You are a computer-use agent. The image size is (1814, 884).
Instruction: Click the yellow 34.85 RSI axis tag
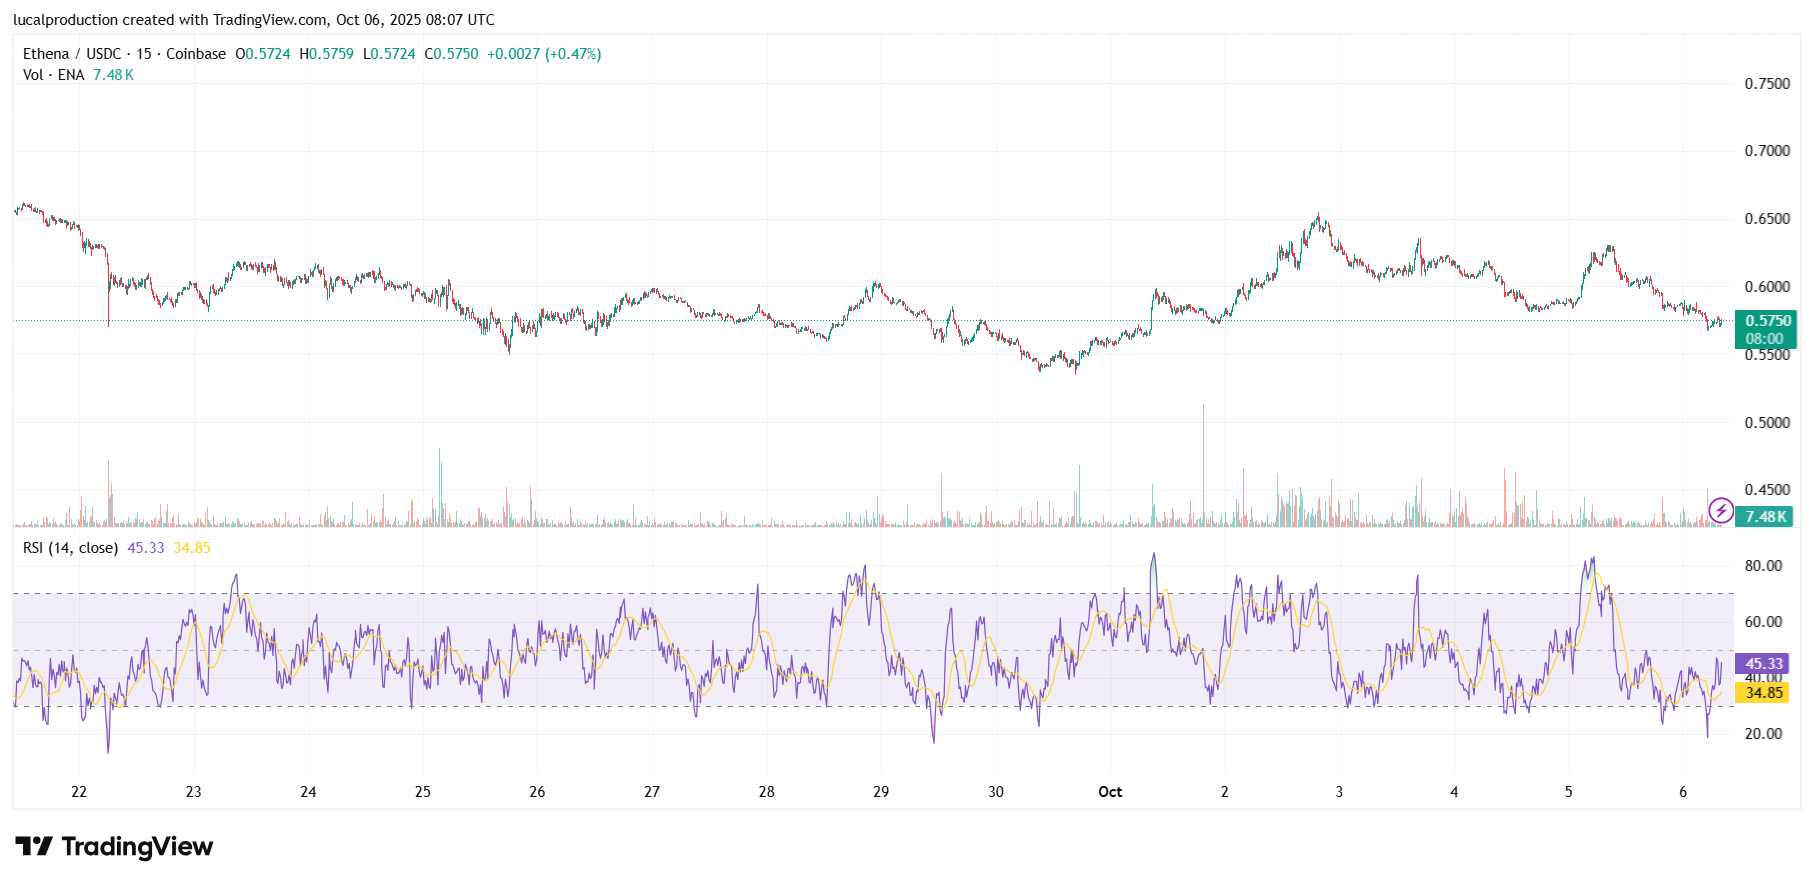pyautogui.click(x=1764, y=693)
